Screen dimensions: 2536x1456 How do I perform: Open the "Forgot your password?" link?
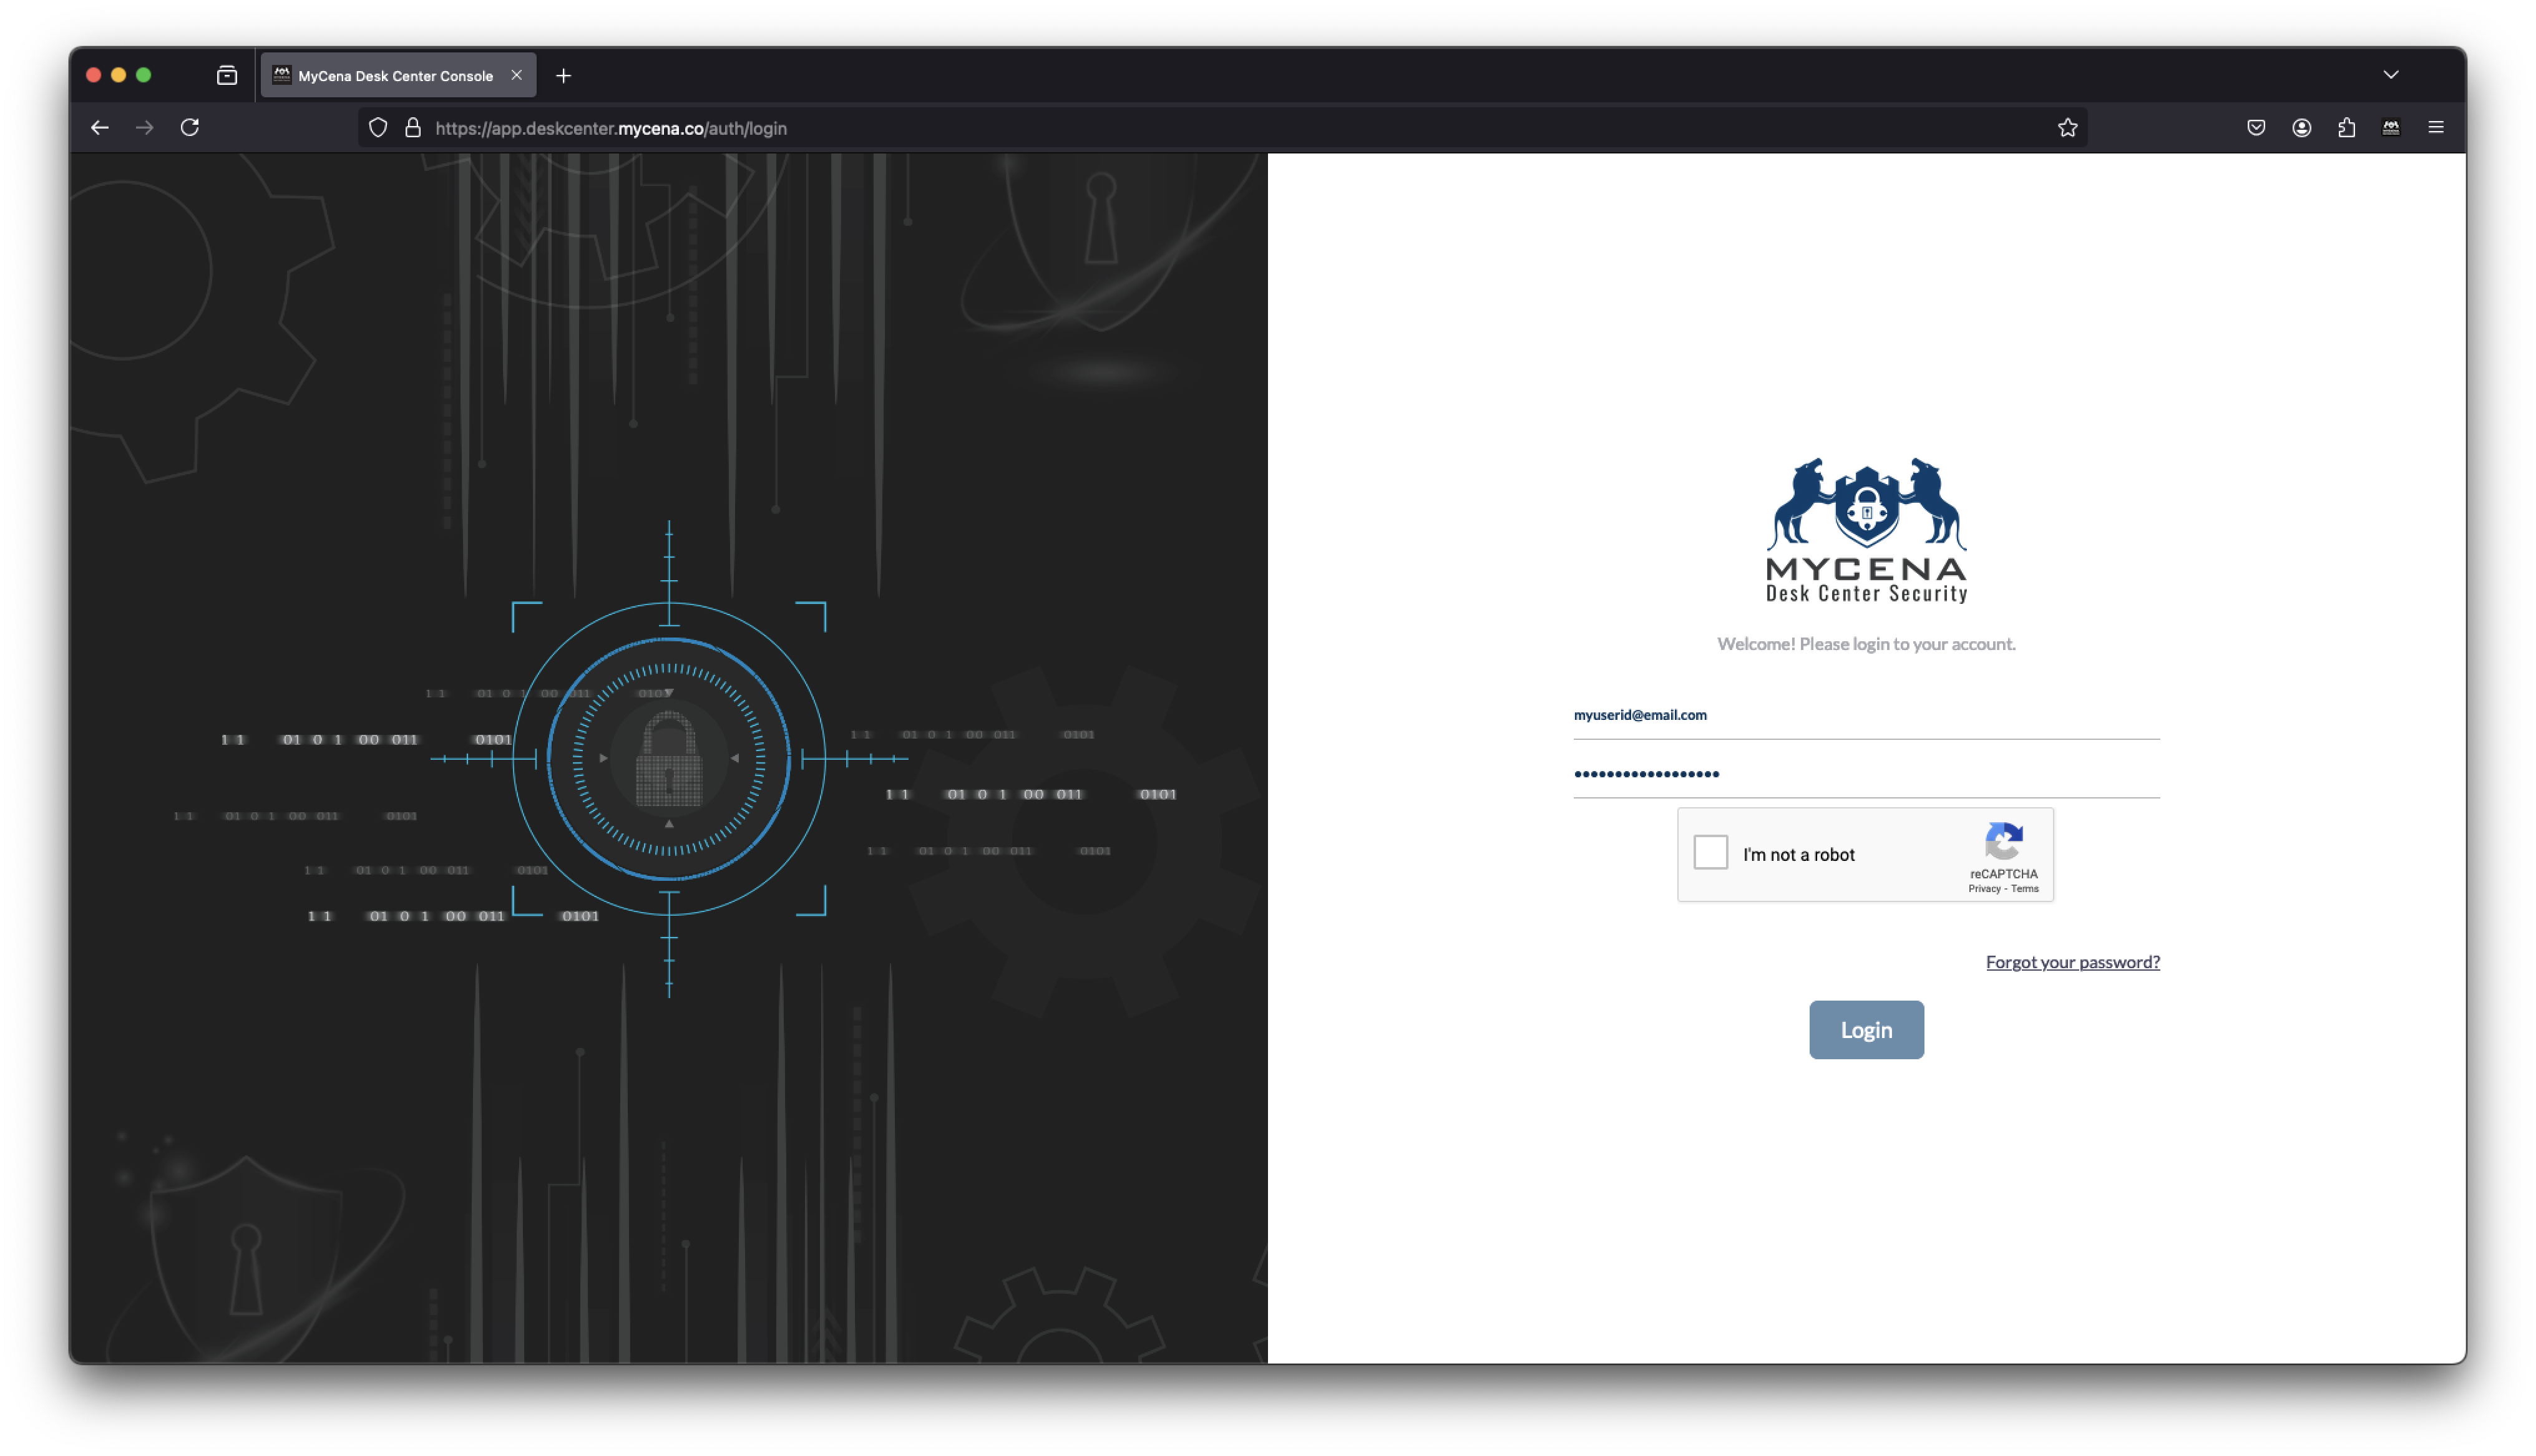[2072, 962]
